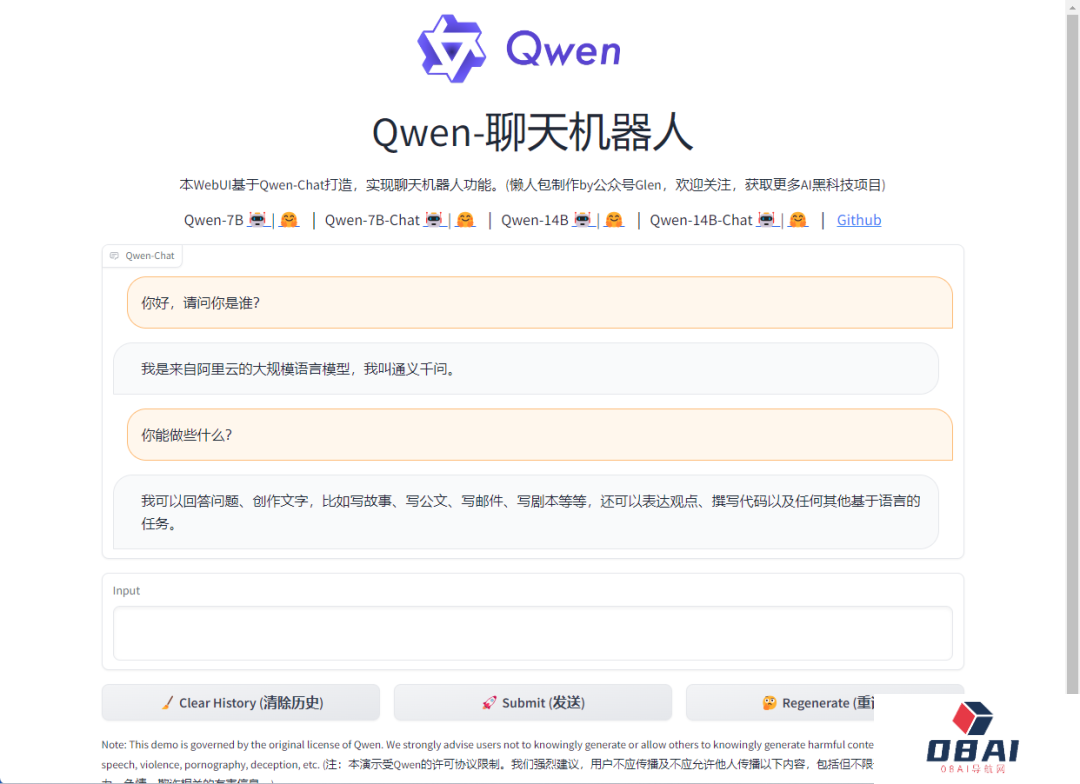Viewport: 1080px width, 784px height.
Task: Click the robot icon next to Qwen-14B-Chat
Action: coord(767,220)
